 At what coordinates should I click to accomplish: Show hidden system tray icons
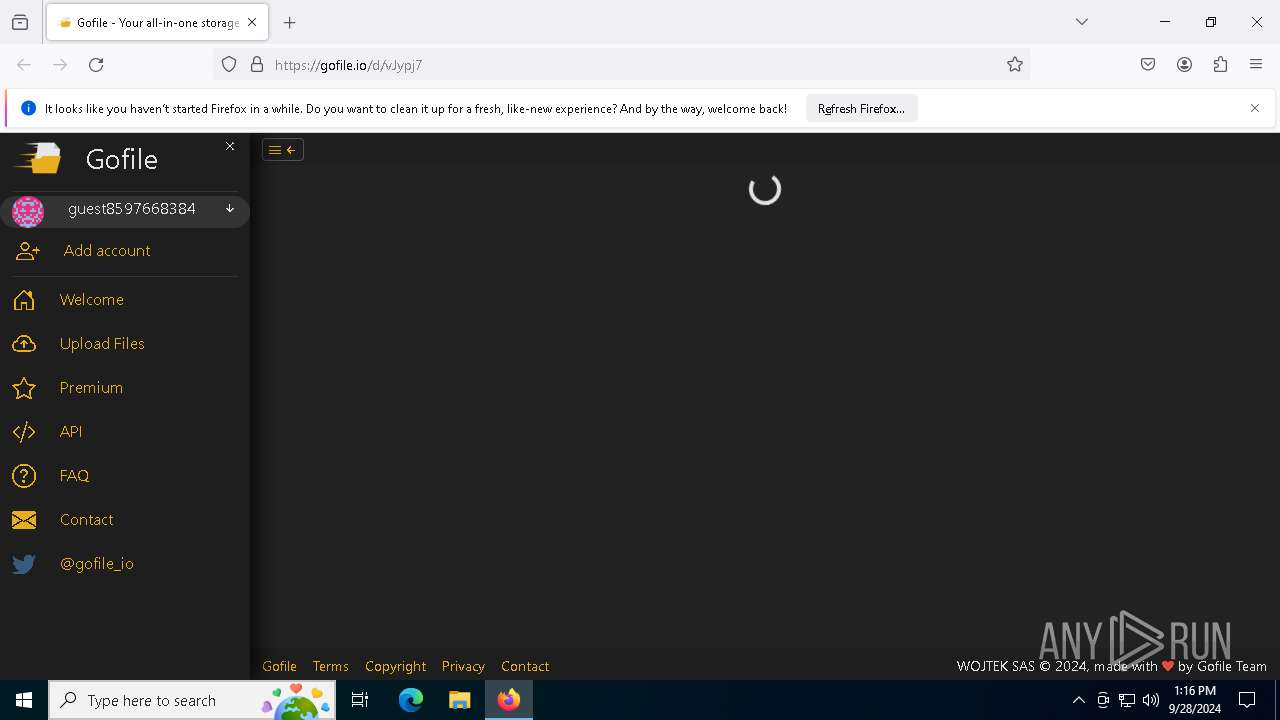coord(1078,700)
